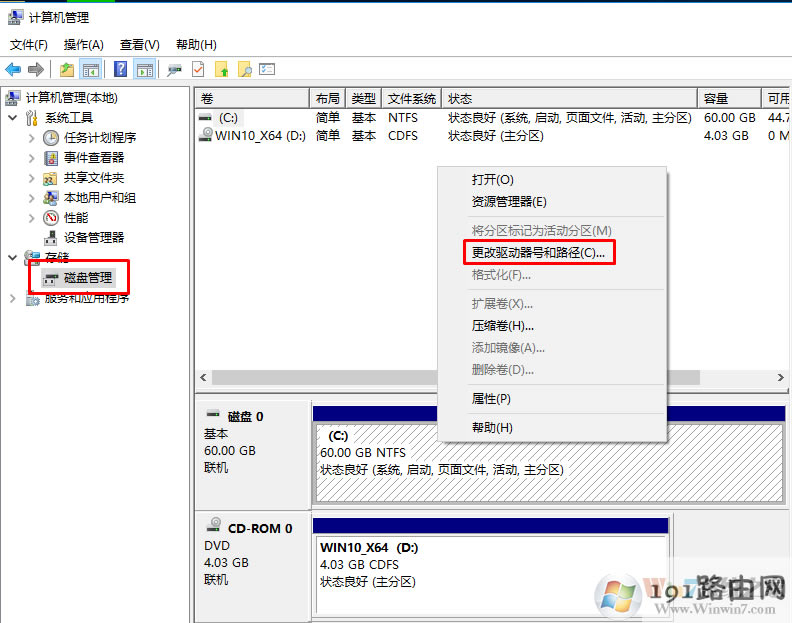Select the Event Viewer icon in tree
Viewport: 792px width, 623px height.
(x=51, y=158)
